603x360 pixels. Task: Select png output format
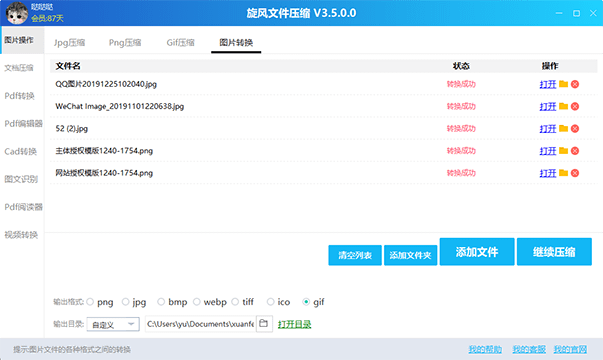(90, 302)
